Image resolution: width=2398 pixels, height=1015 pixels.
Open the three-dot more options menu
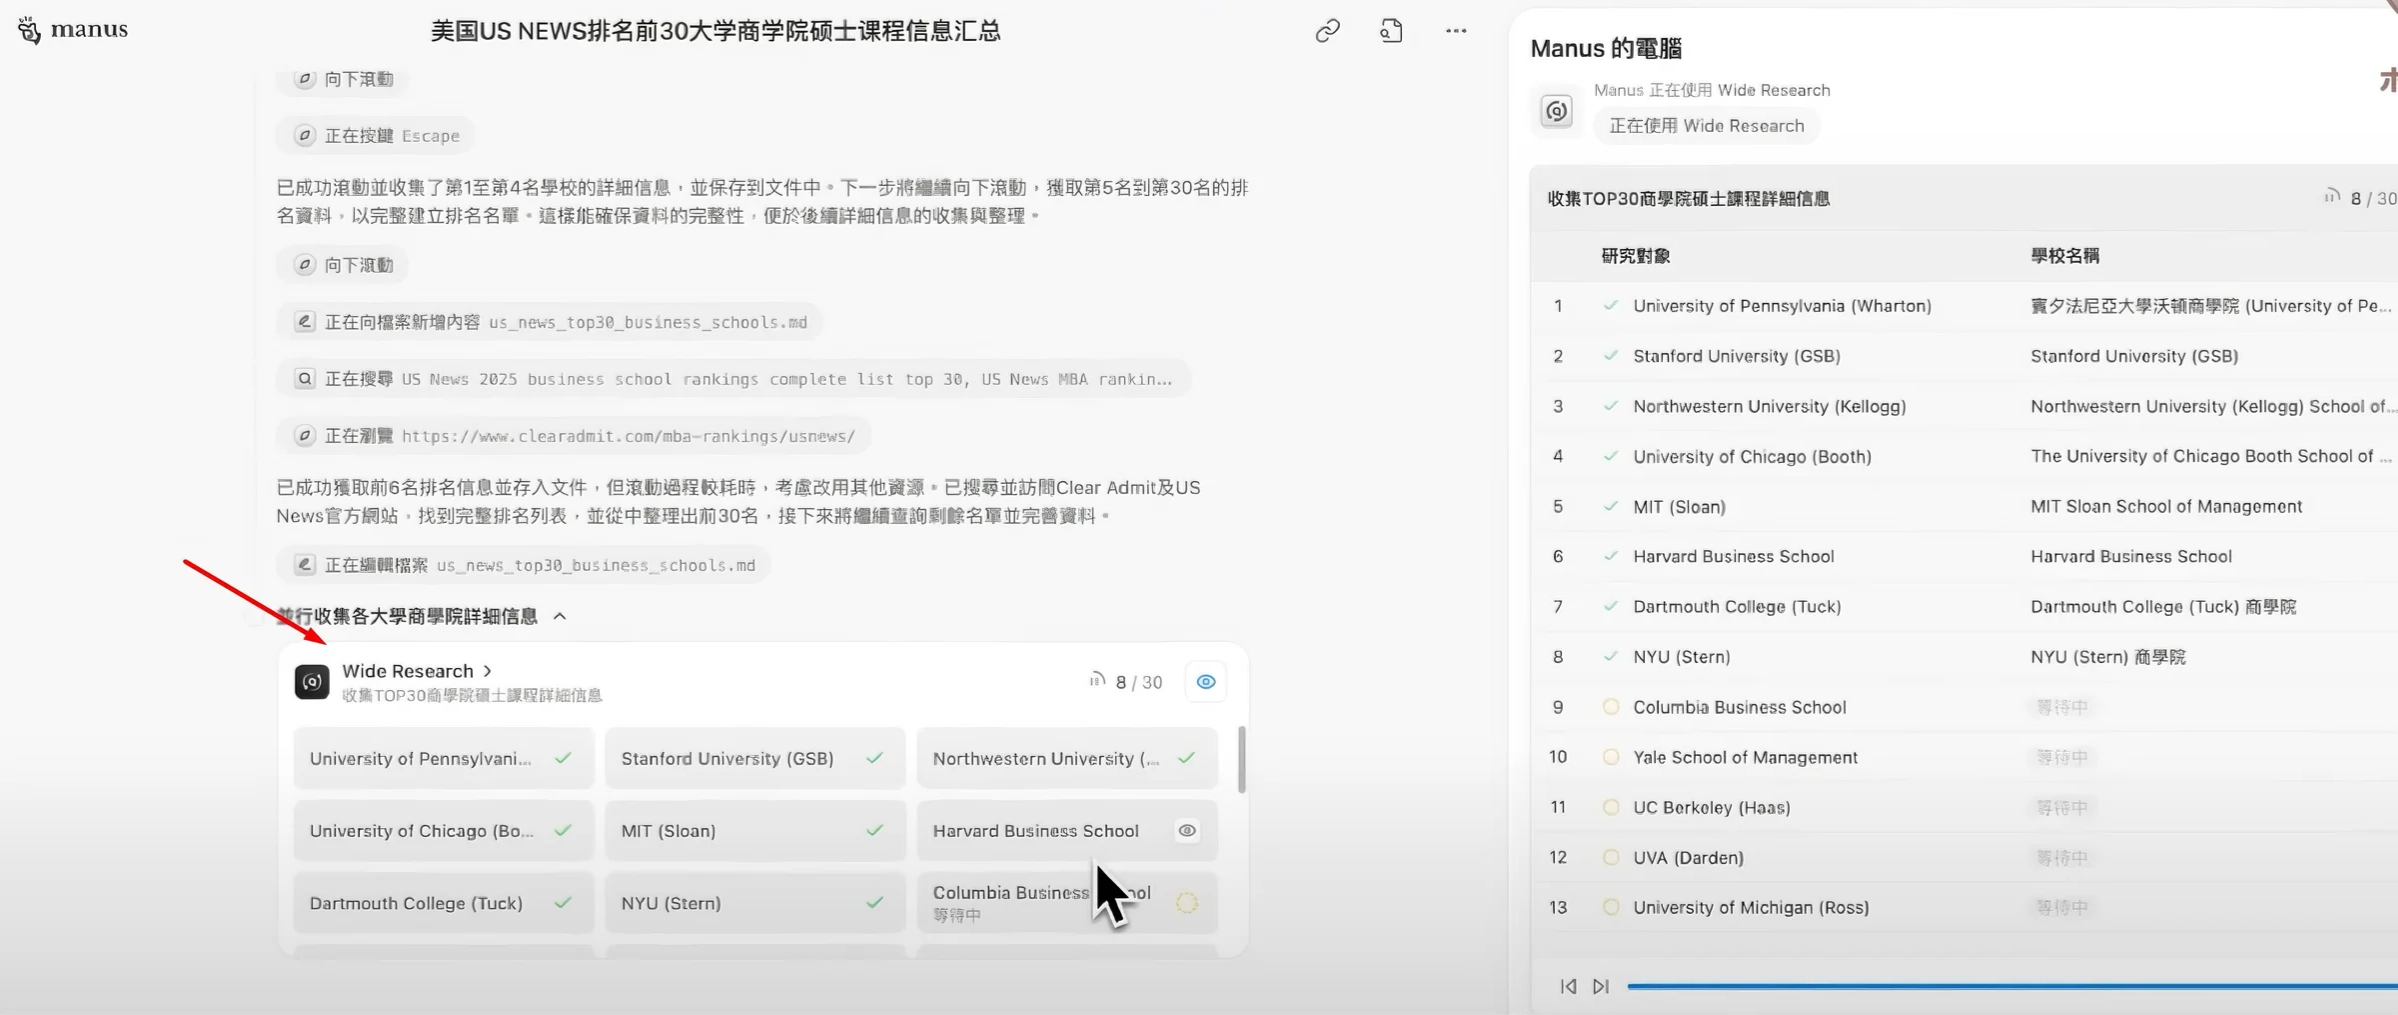pyautogui.click(x=1456, y=31)
